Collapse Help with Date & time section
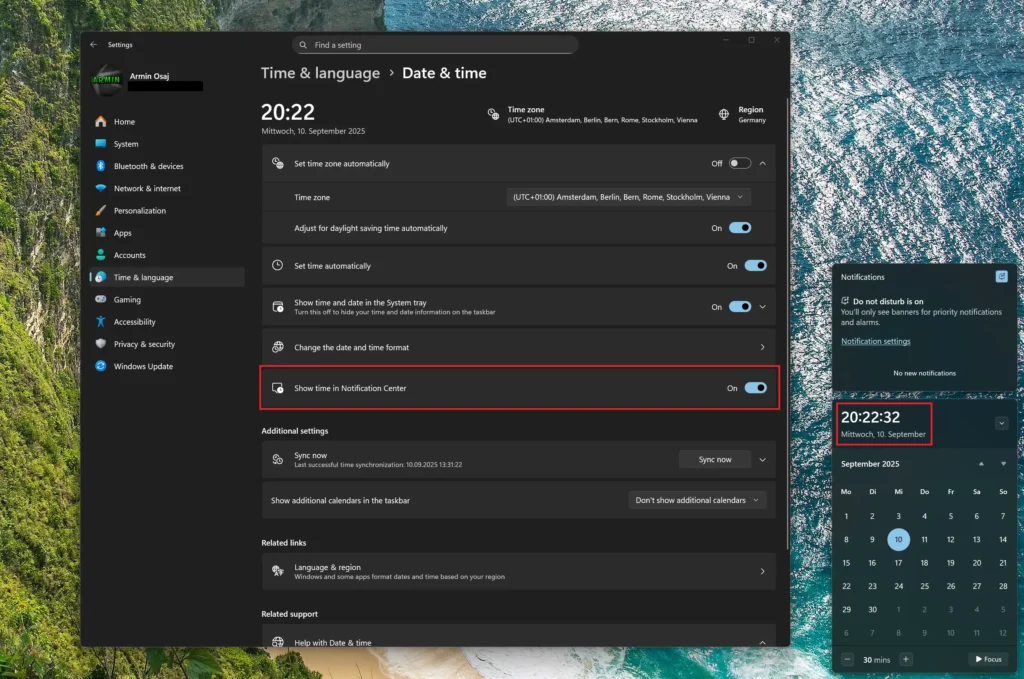This screenshot has width=1024, height=679. (762, 642)
